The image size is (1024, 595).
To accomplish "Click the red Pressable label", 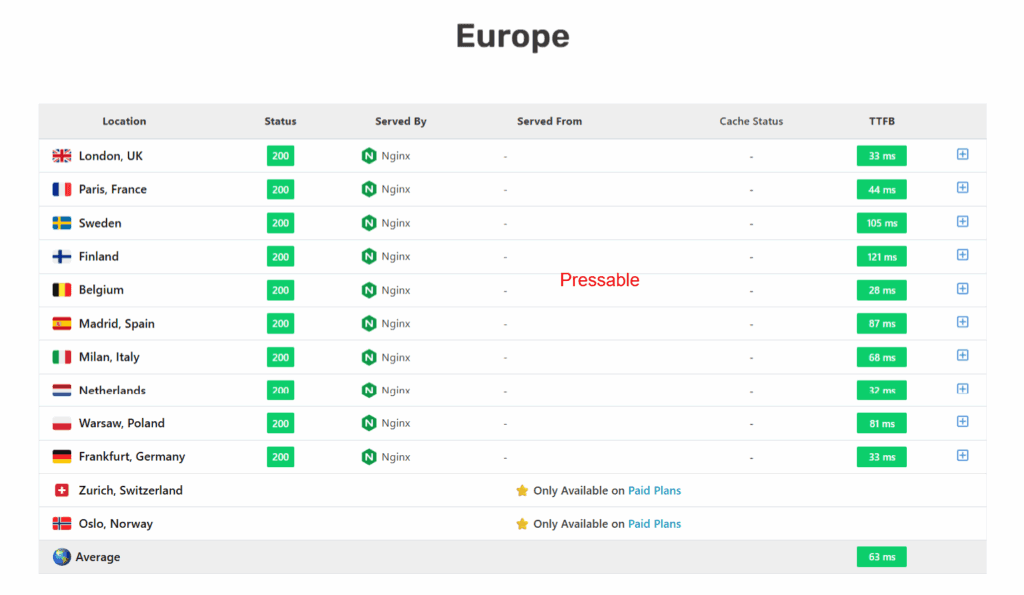I will click(600, 280).
